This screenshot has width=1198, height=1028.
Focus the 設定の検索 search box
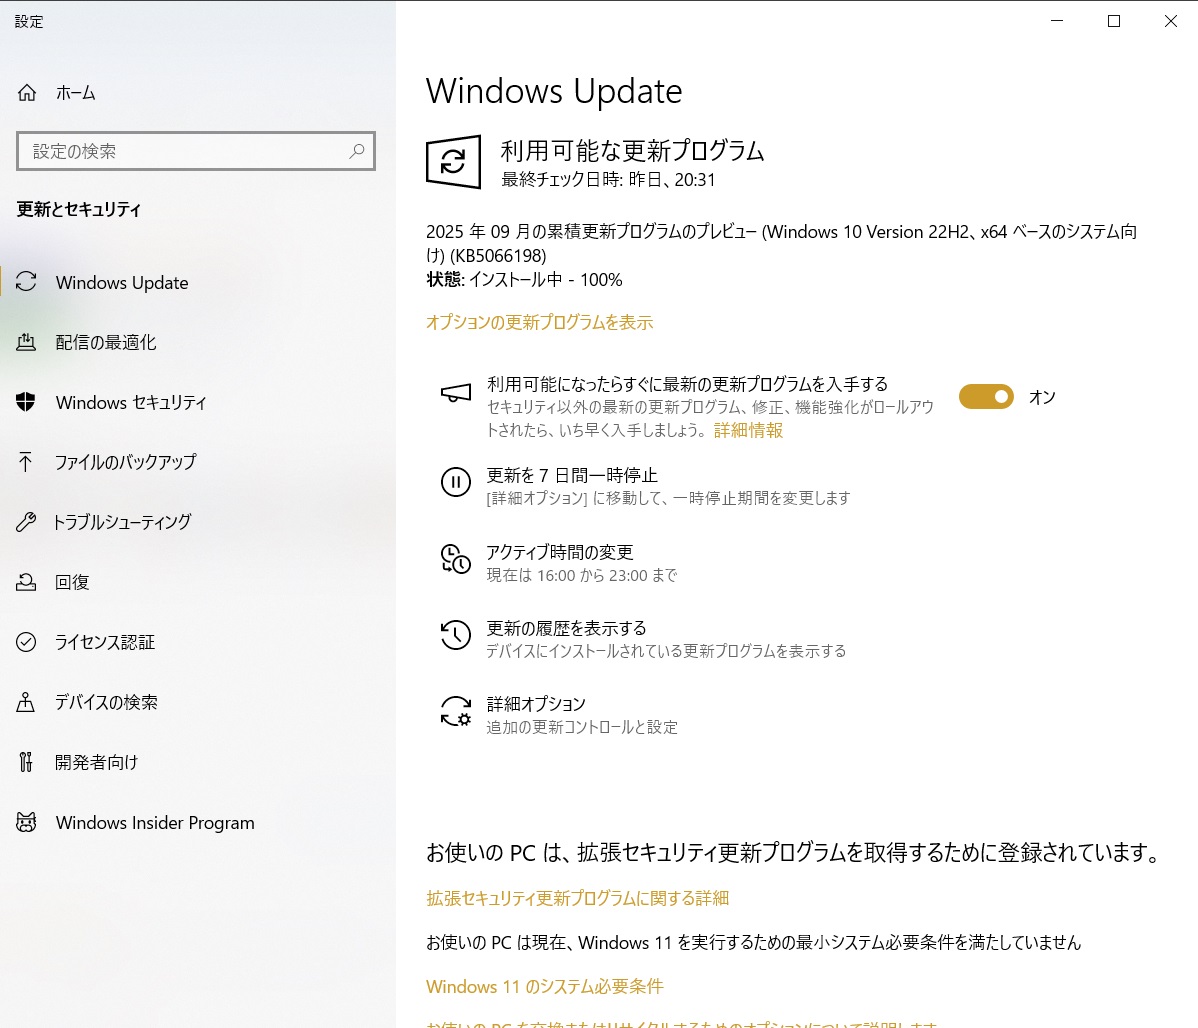(196, 151)
